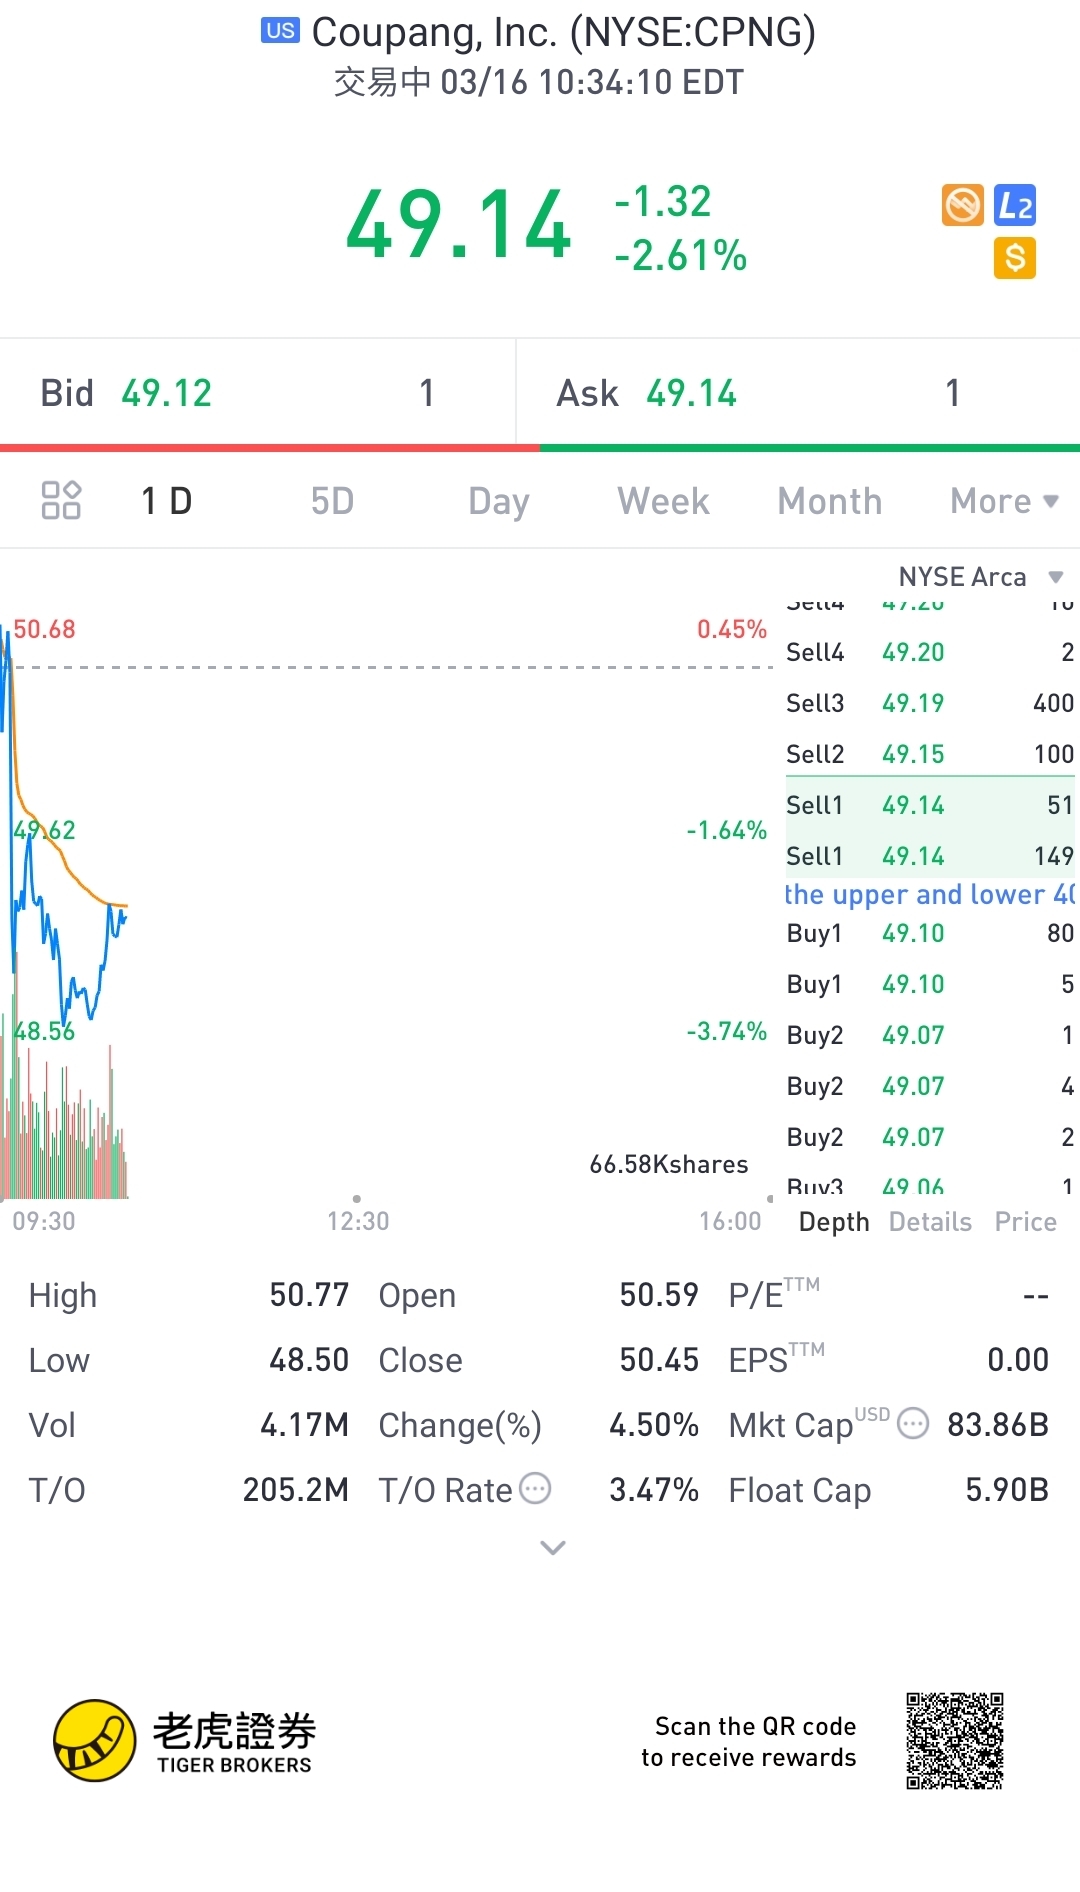Screen dimensions: 1080x1892
Task: Open the NYSE Arca exchange dropdown
Action: pyautogui.click(x=980, y=577)
